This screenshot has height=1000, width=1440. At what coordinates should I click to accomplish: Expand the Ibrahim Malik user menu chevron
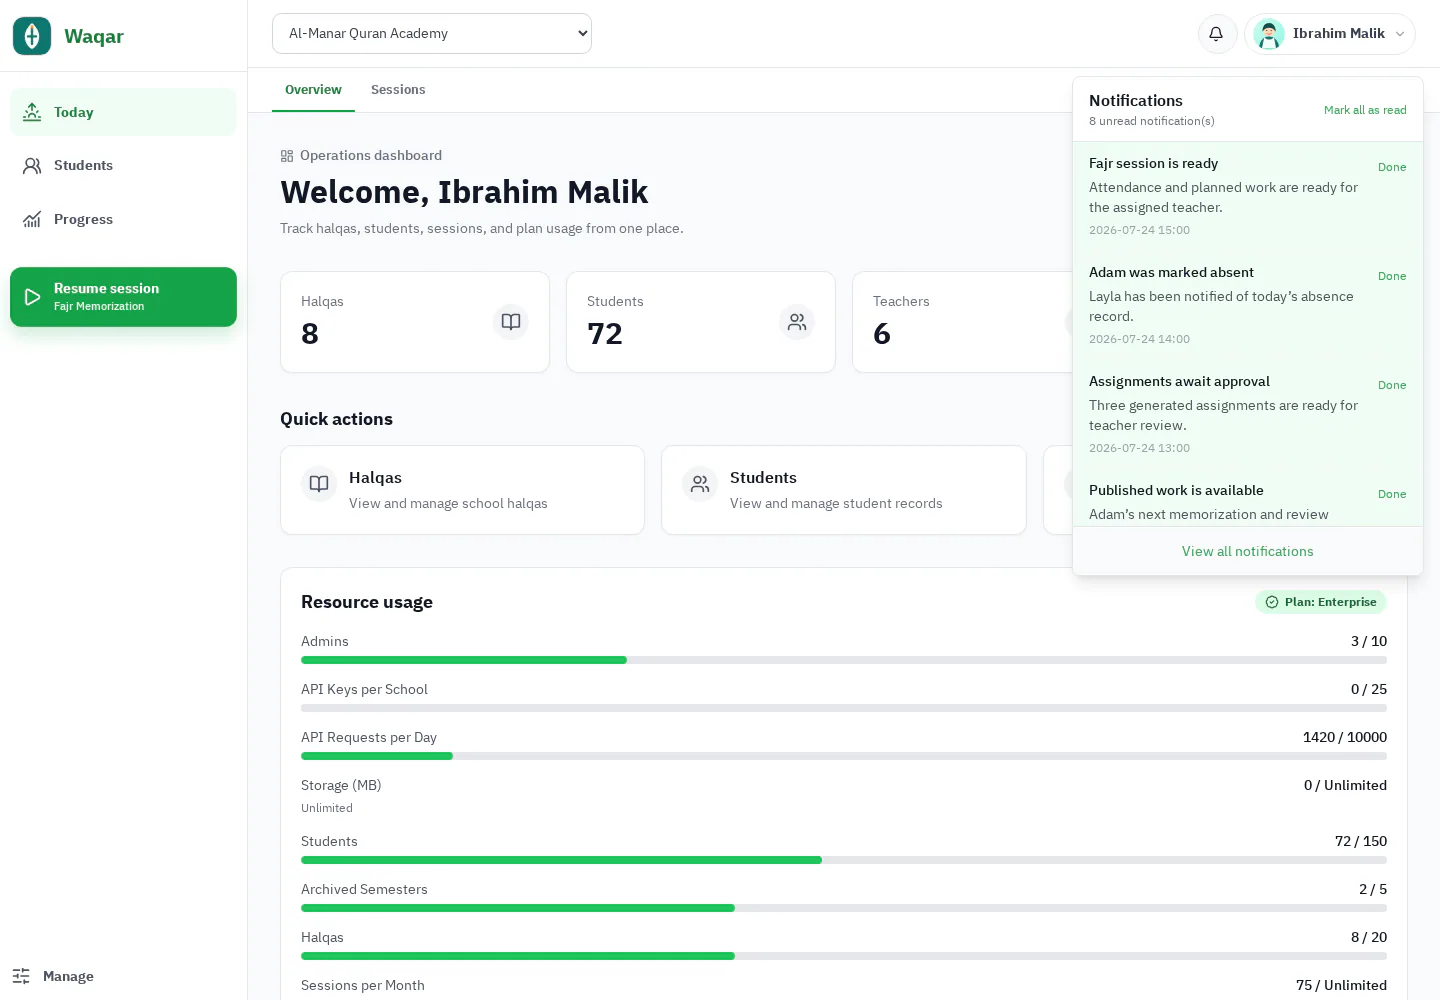(x=1400, y=34)
